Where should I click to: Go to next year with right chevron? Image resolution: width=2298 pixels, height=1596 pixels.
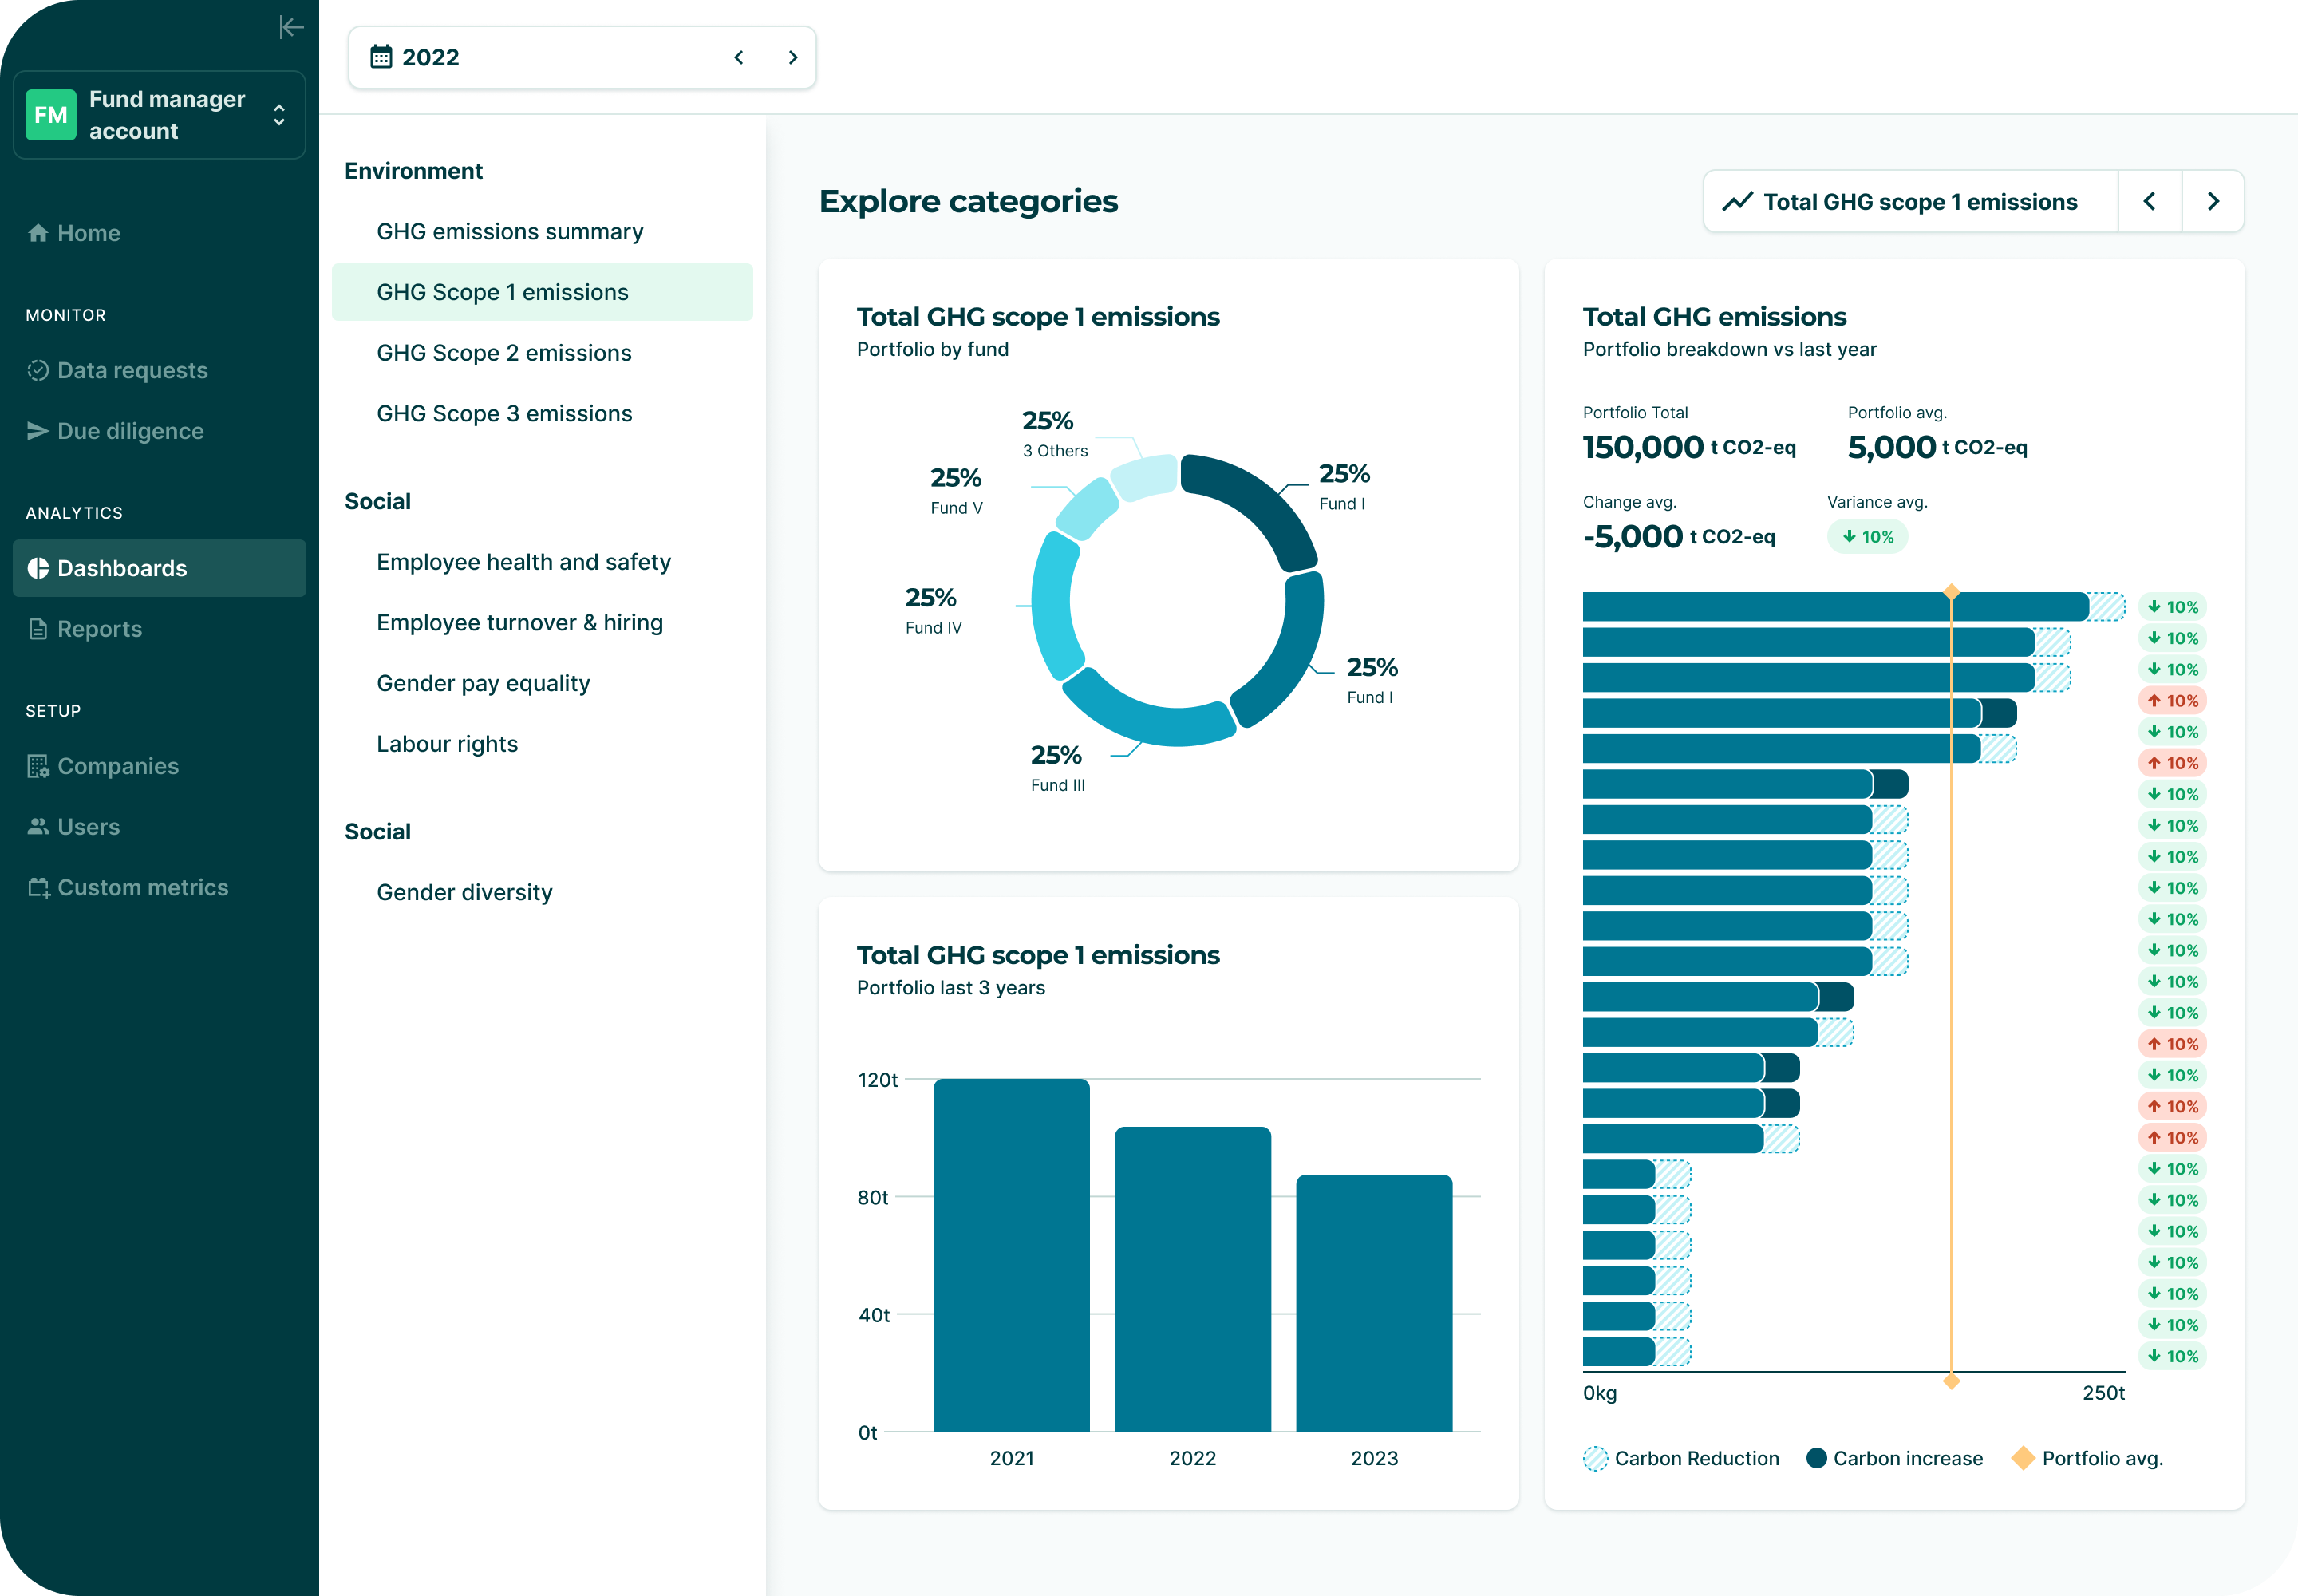pos(793,57)
